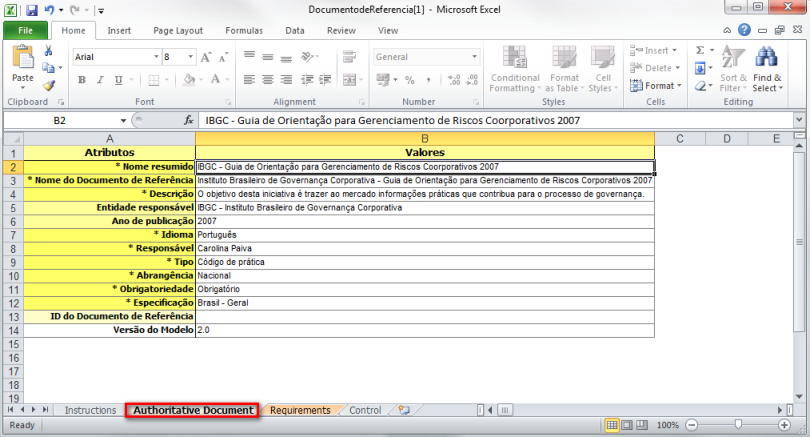Image resolution: width=810 pixels, height=437 pixels.
Task: Click AutoSum sigma icon
Action: [700, 50]
